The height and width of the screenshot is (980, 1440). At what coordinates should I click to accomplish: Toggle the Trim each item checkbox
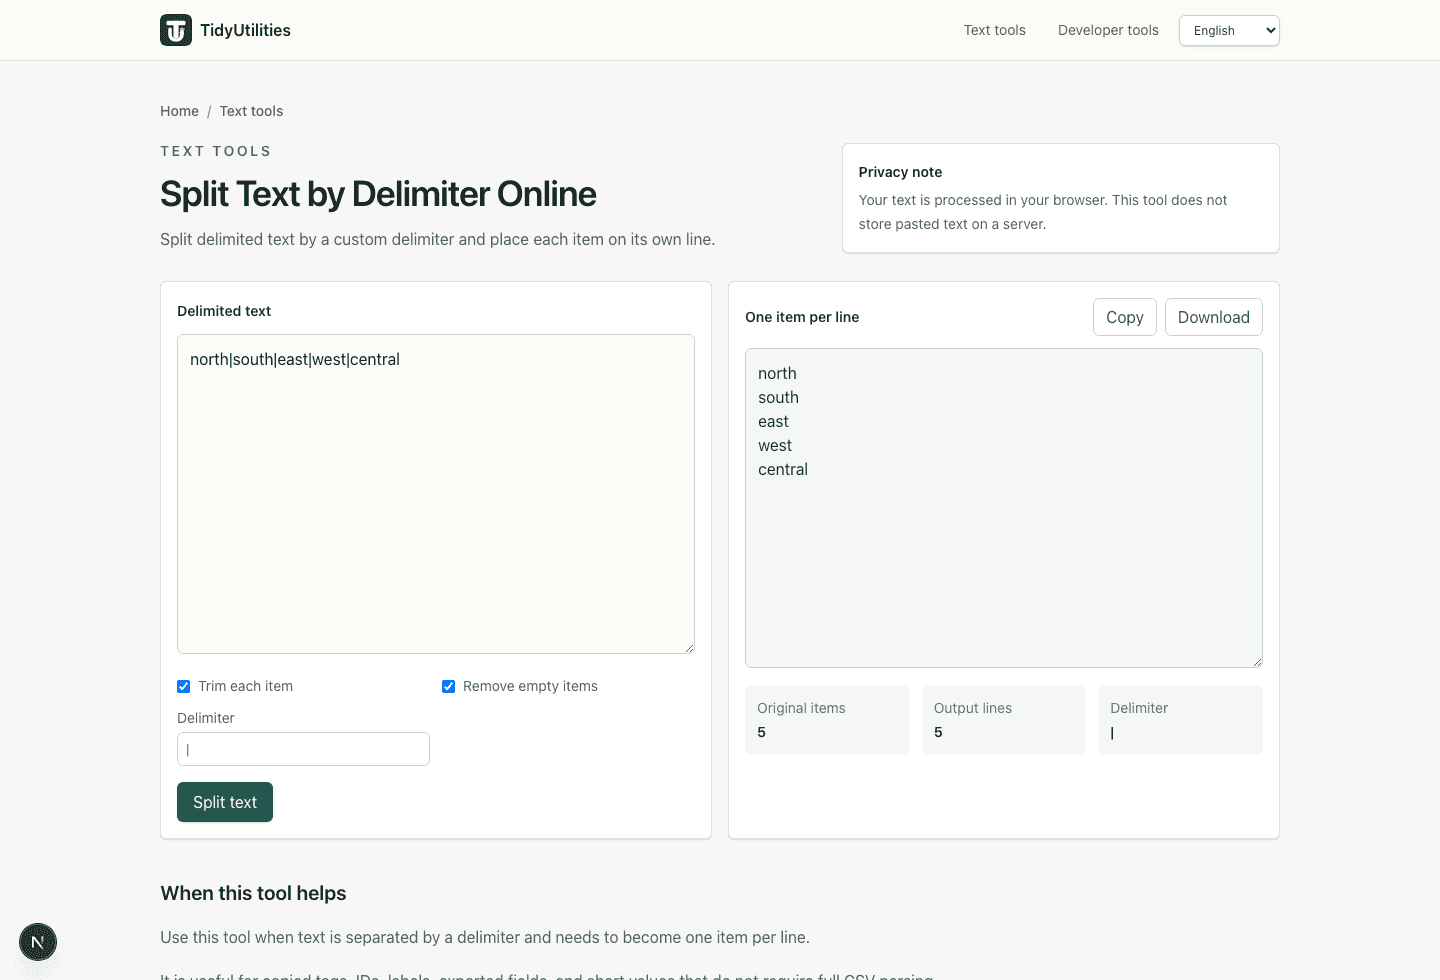(x=184, y=686)
